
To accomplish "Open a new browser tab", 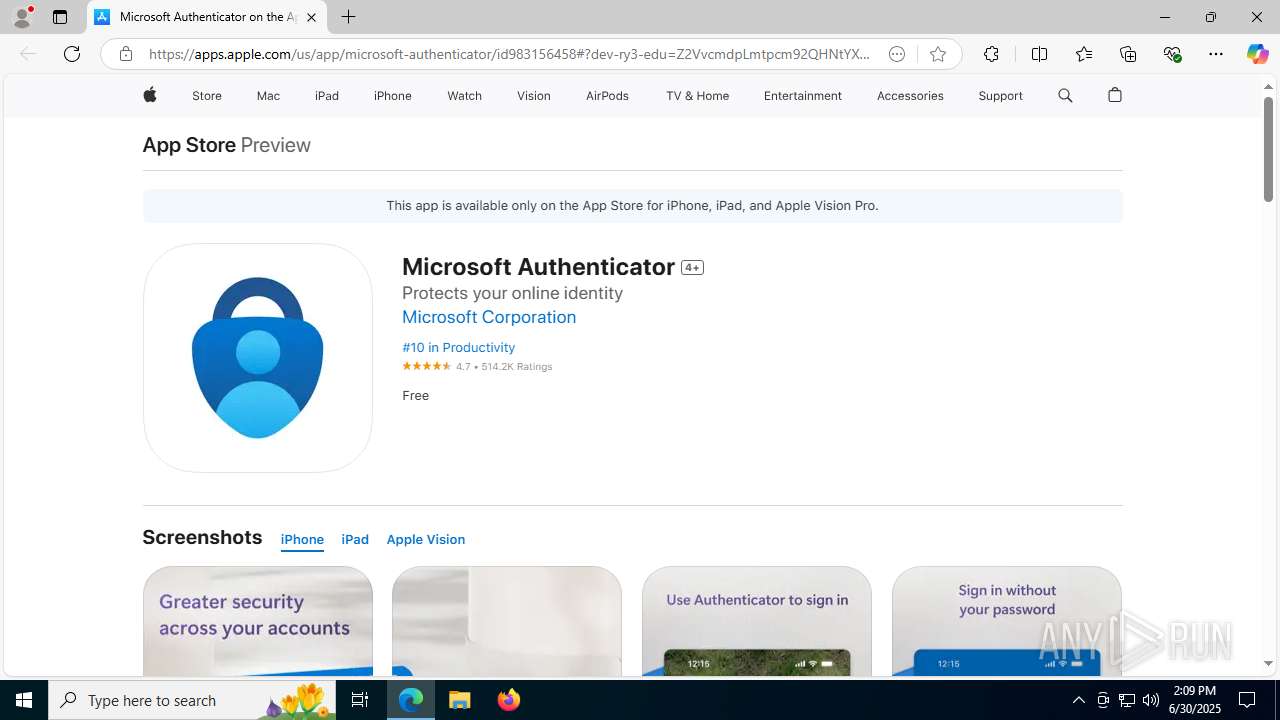I will point(348,17).
